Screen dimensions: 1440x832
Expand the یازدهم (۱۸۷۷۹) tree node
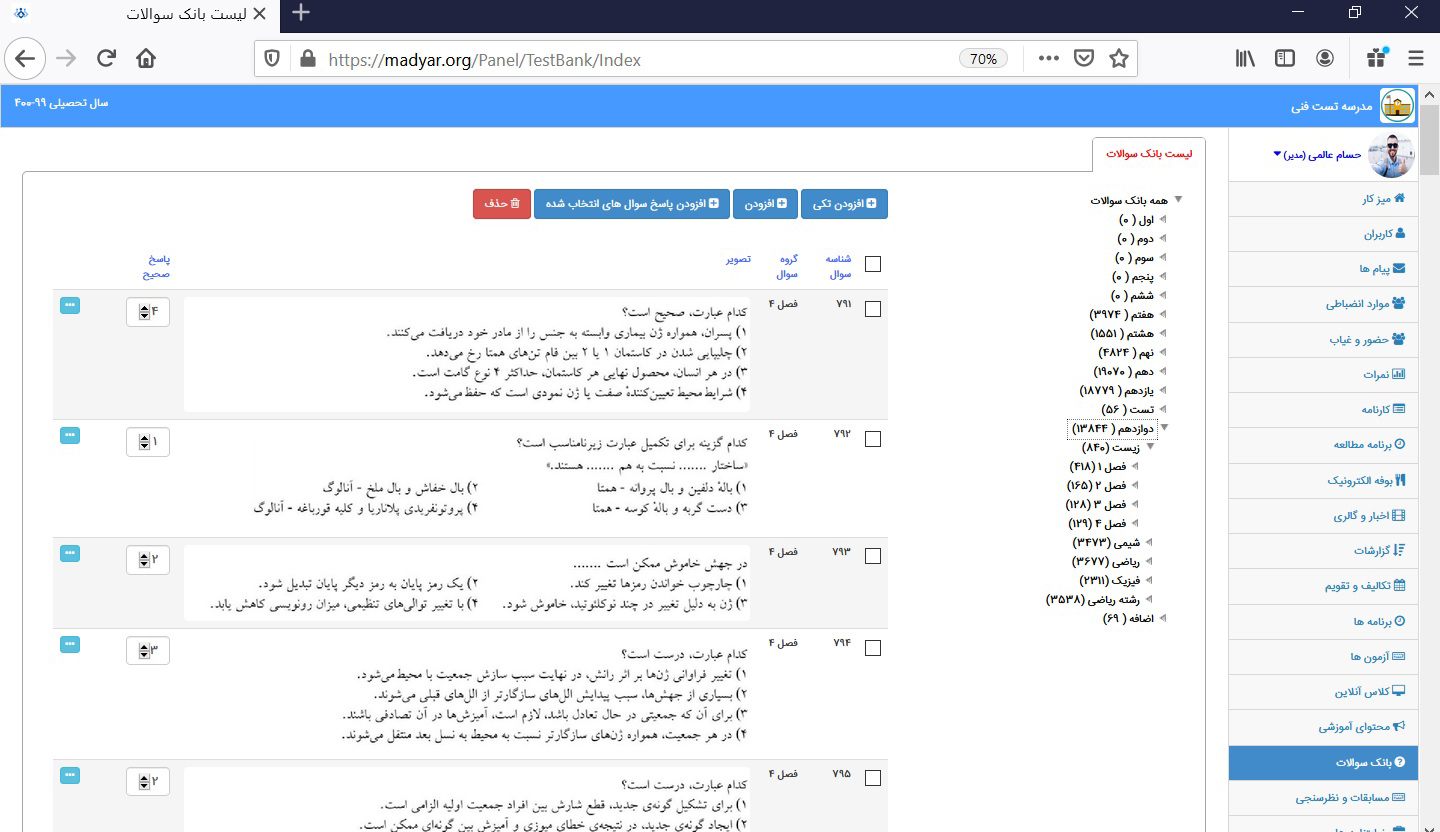coord(1164,390)
